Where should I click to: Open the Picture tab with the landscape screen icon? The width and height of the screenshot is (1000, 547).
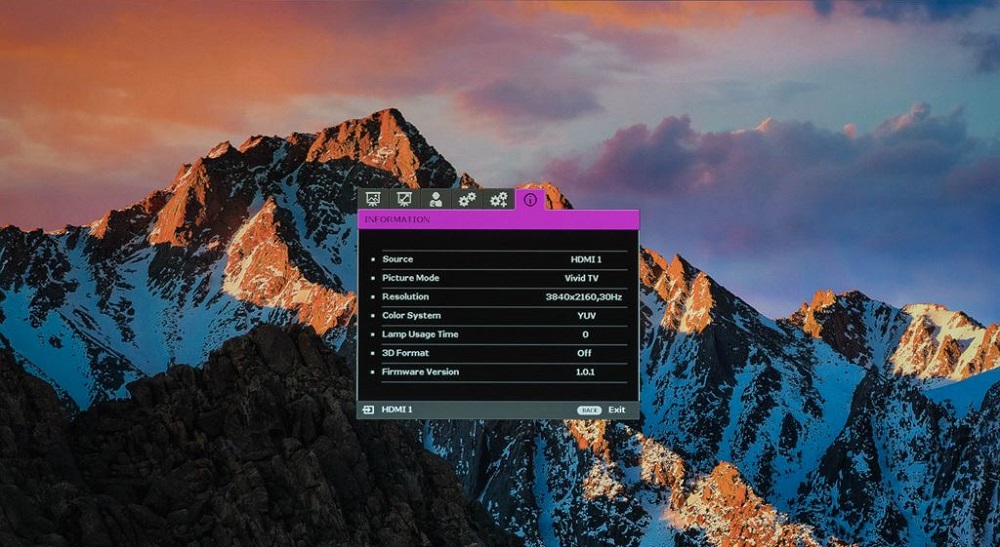[x=372, y=199]
